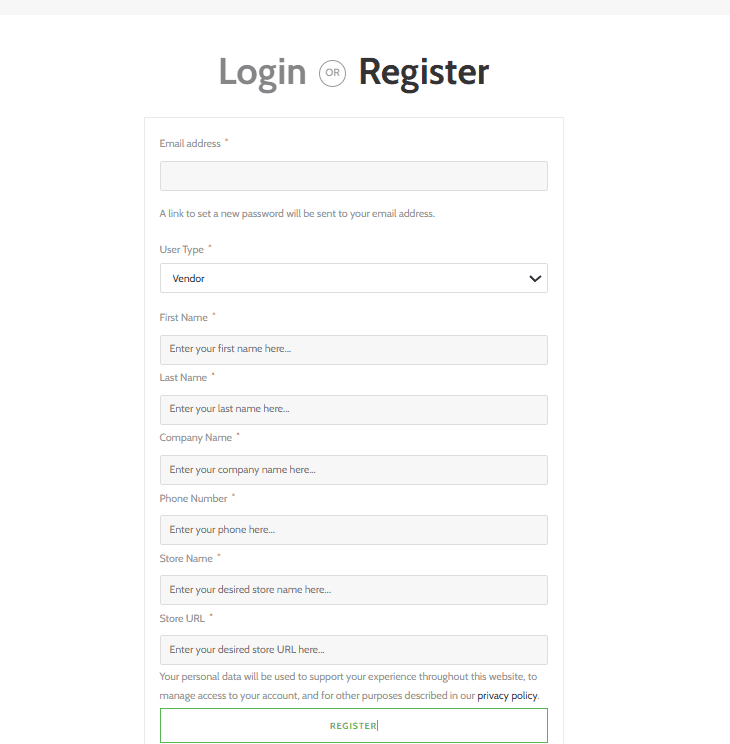Focus the company name input box

click(353, 469)
